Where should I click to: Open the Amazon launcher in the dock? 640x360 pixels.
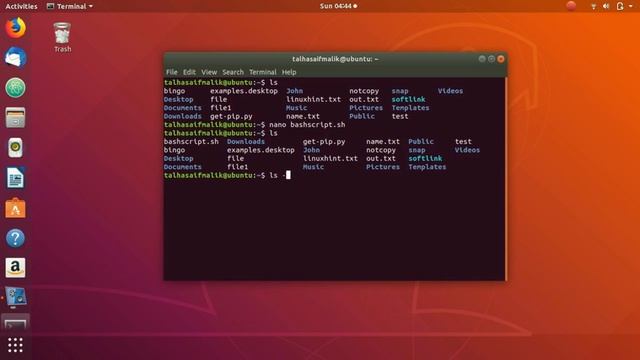tap(16, 268)
